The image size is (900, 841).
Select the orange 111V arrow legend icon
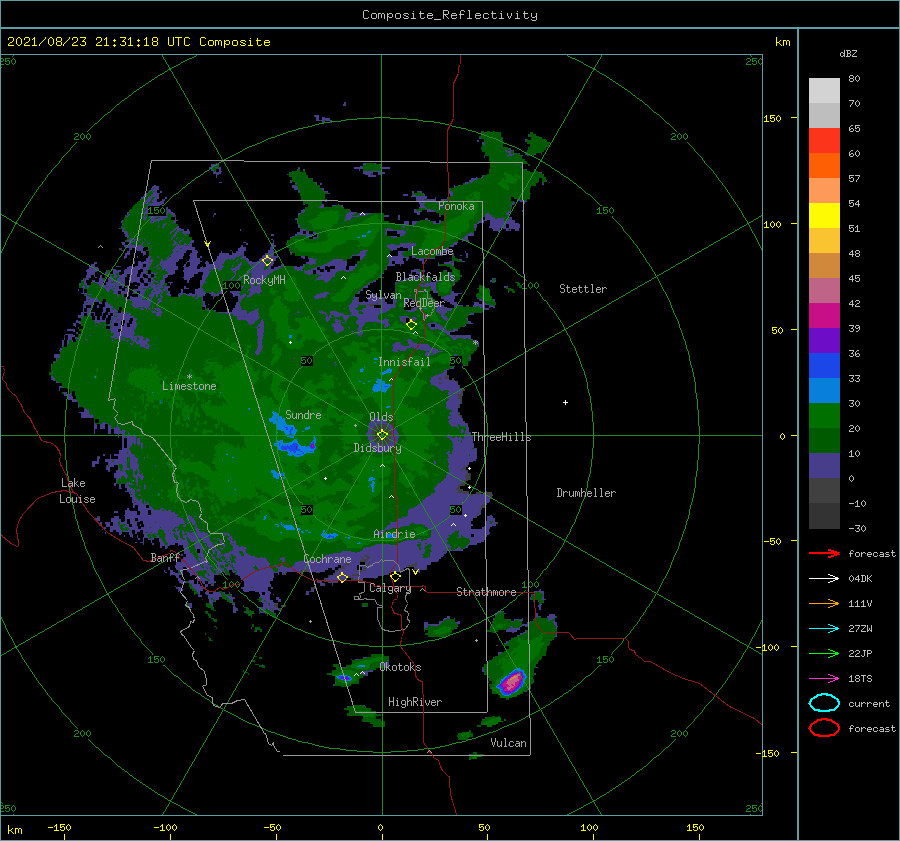pyautogui.click(x=824, y=603)
